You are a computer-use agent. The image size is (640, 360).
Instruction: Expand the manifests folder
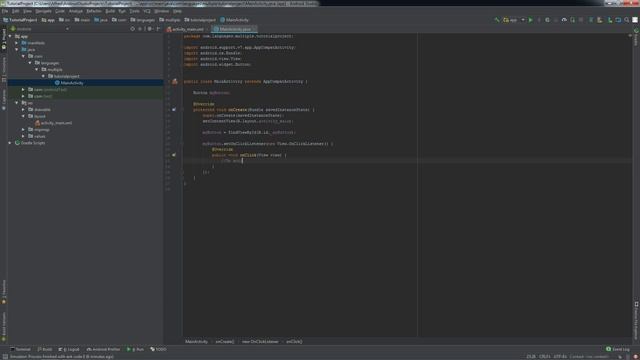[x=17, y=43]
